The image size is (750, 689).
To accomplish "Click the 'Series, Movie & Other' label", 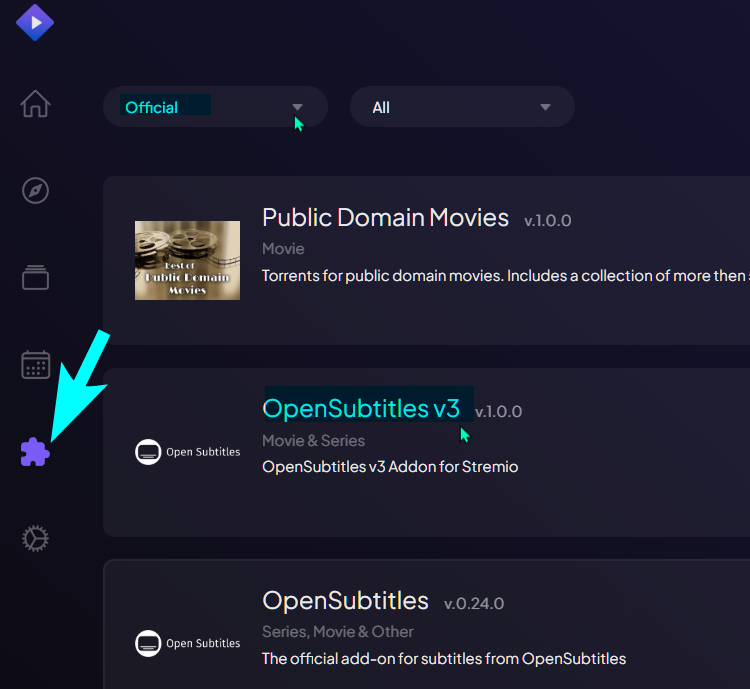I will pyautogui.click(x=338, y=632).
